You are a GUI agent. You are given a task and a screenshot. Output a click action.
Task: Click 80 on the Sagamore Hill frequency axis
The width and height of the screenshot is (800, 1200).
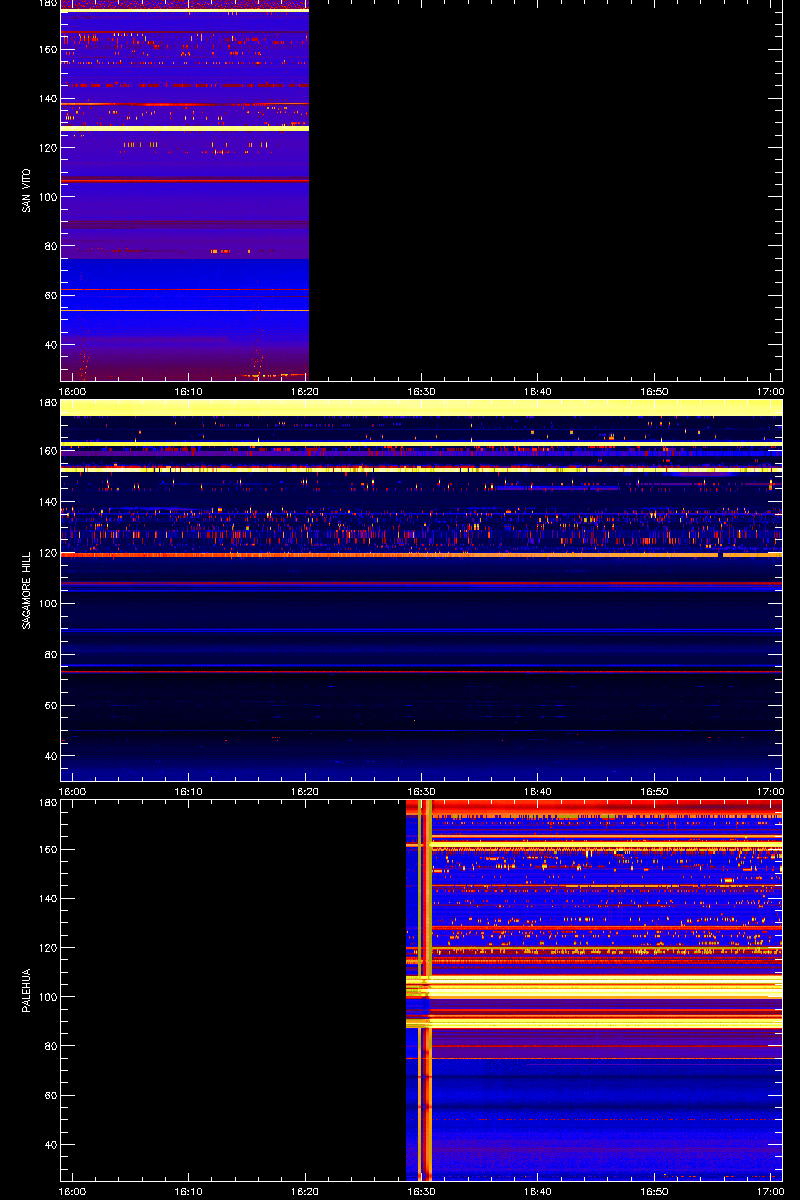50,654
